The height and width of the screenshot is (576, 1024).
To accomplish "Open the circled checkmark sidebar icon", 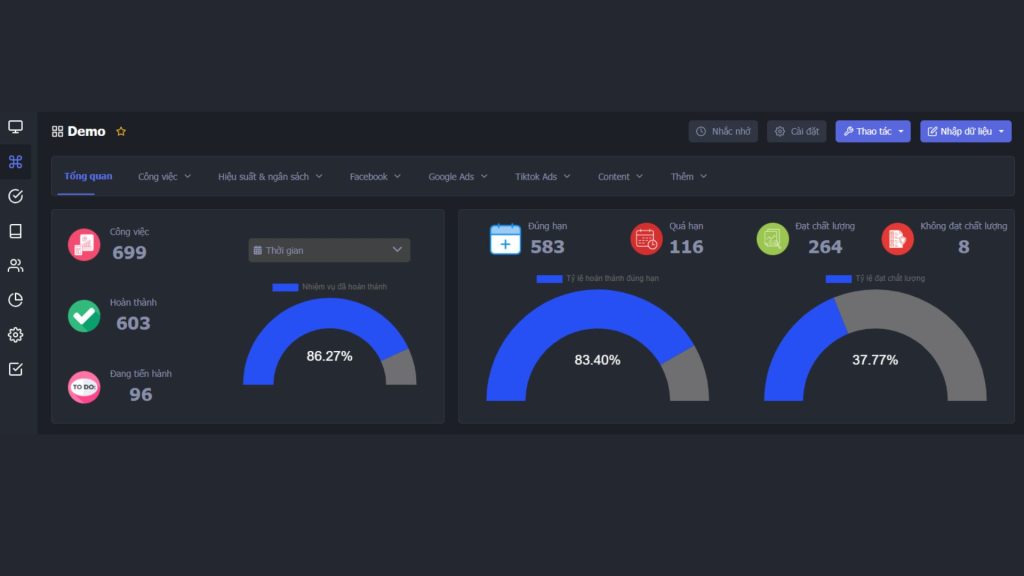I will click(x=15, y=196).
